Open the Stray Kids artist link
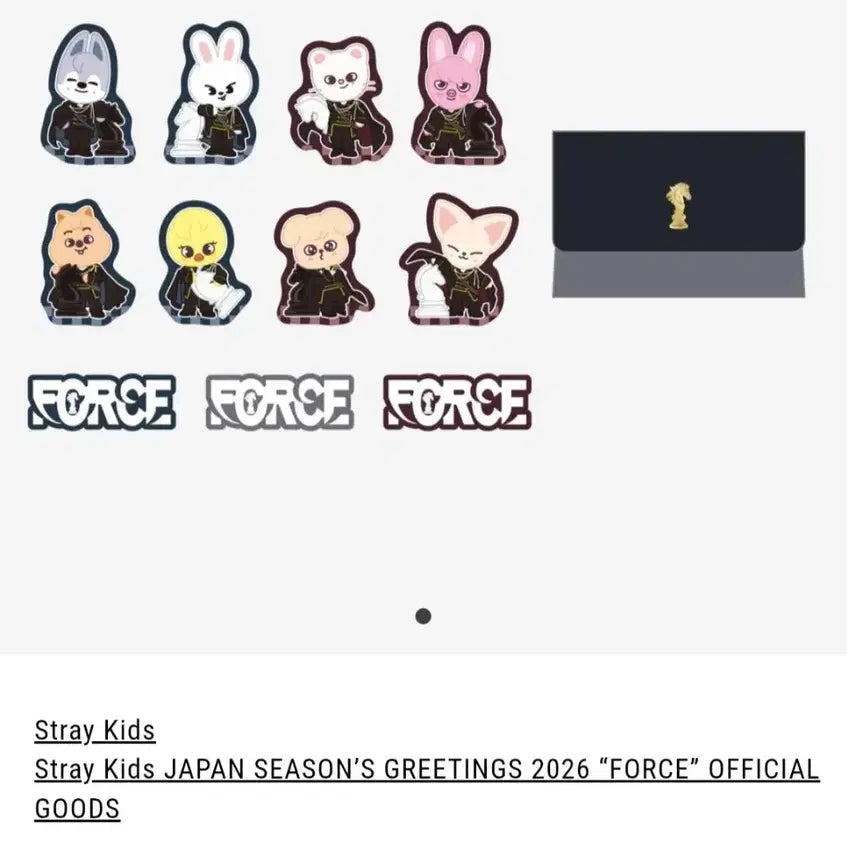This screenshot has width=856, height=856. pos(95,730)
